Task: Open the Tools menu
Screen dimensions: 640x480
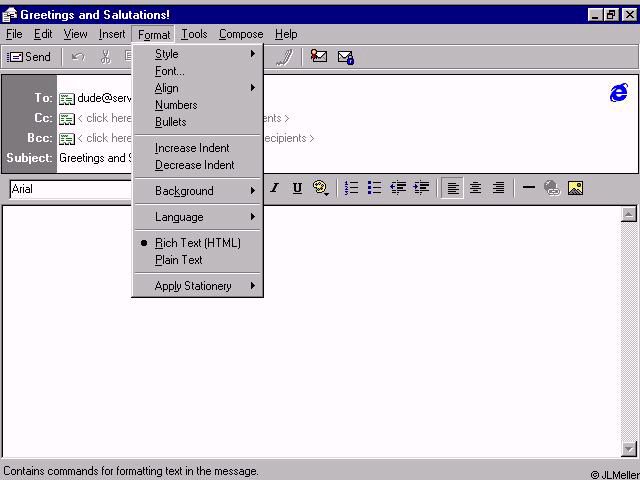Action: [194, 34]
